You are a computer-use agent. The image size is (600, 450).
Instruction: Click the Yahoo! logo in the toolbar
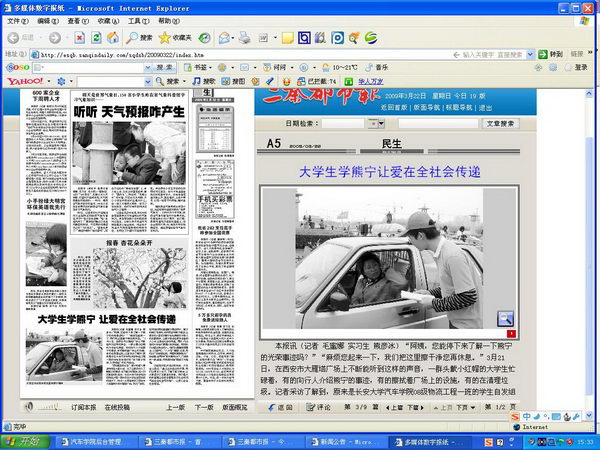pos(20,81)
